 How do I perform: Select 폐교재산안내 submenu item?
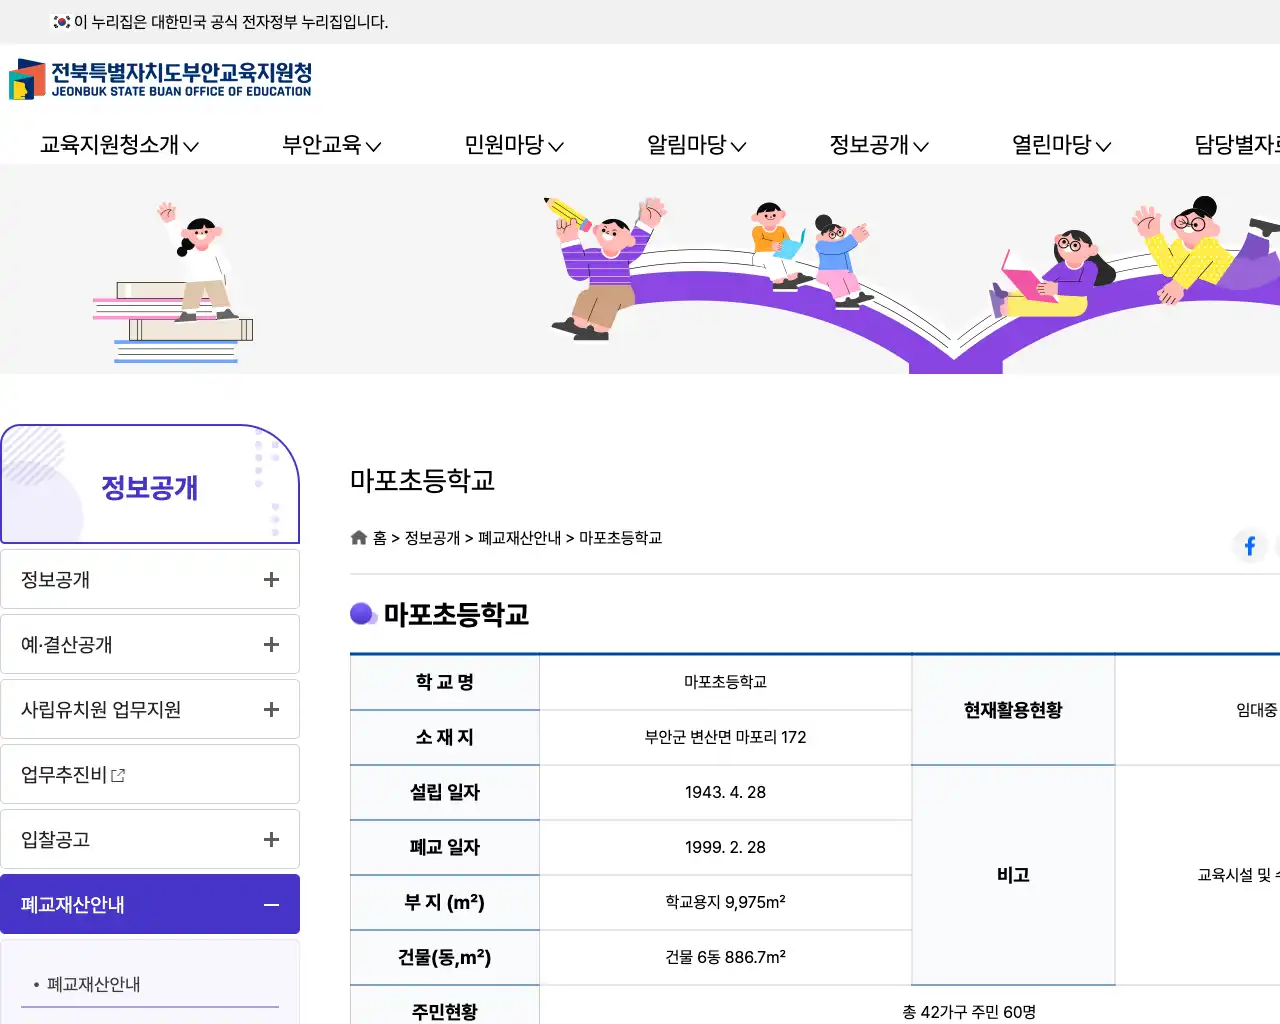point(93,984)
